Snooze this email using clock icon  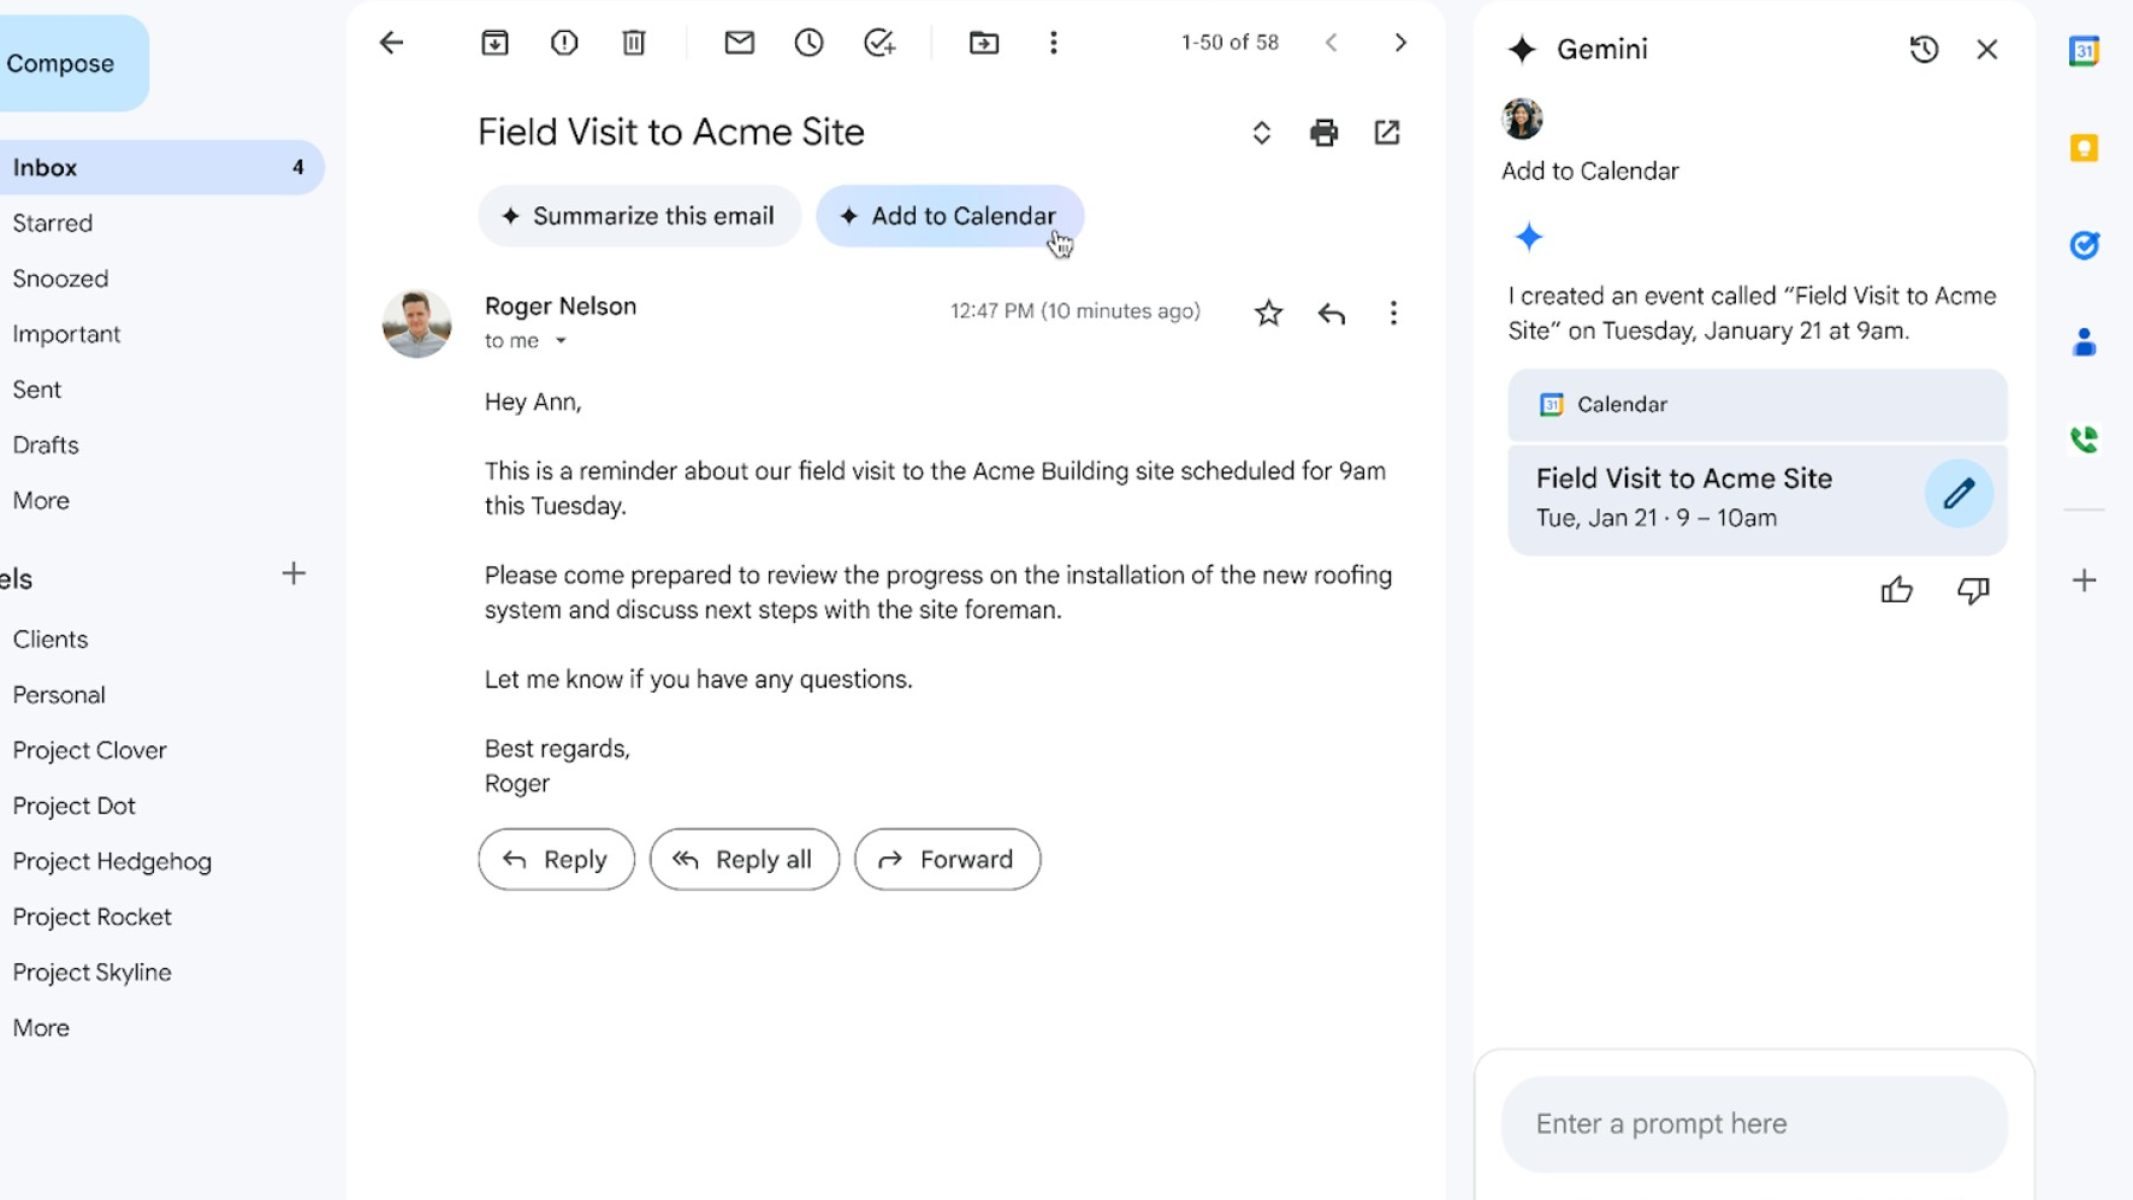808,42
